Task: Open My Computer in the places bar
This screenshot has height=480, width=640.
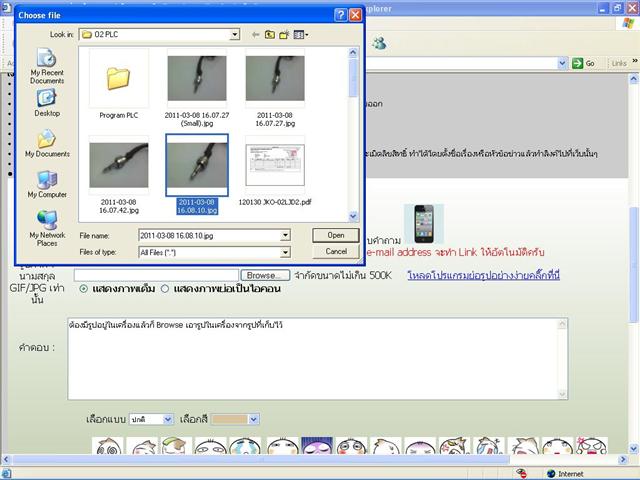Action: click(x=46, y=184)
